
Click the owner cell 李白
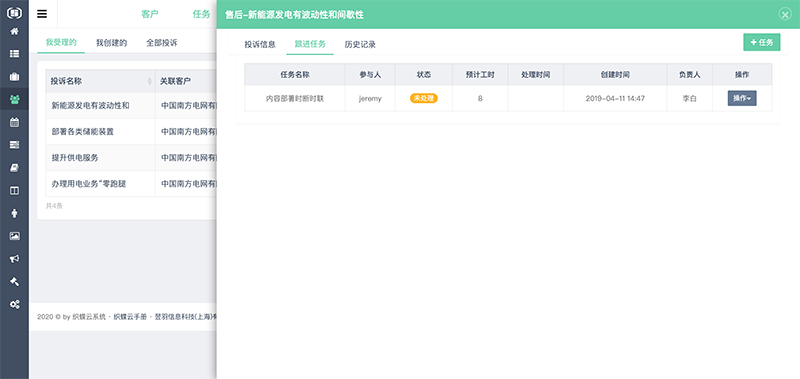tap(689, 98)
